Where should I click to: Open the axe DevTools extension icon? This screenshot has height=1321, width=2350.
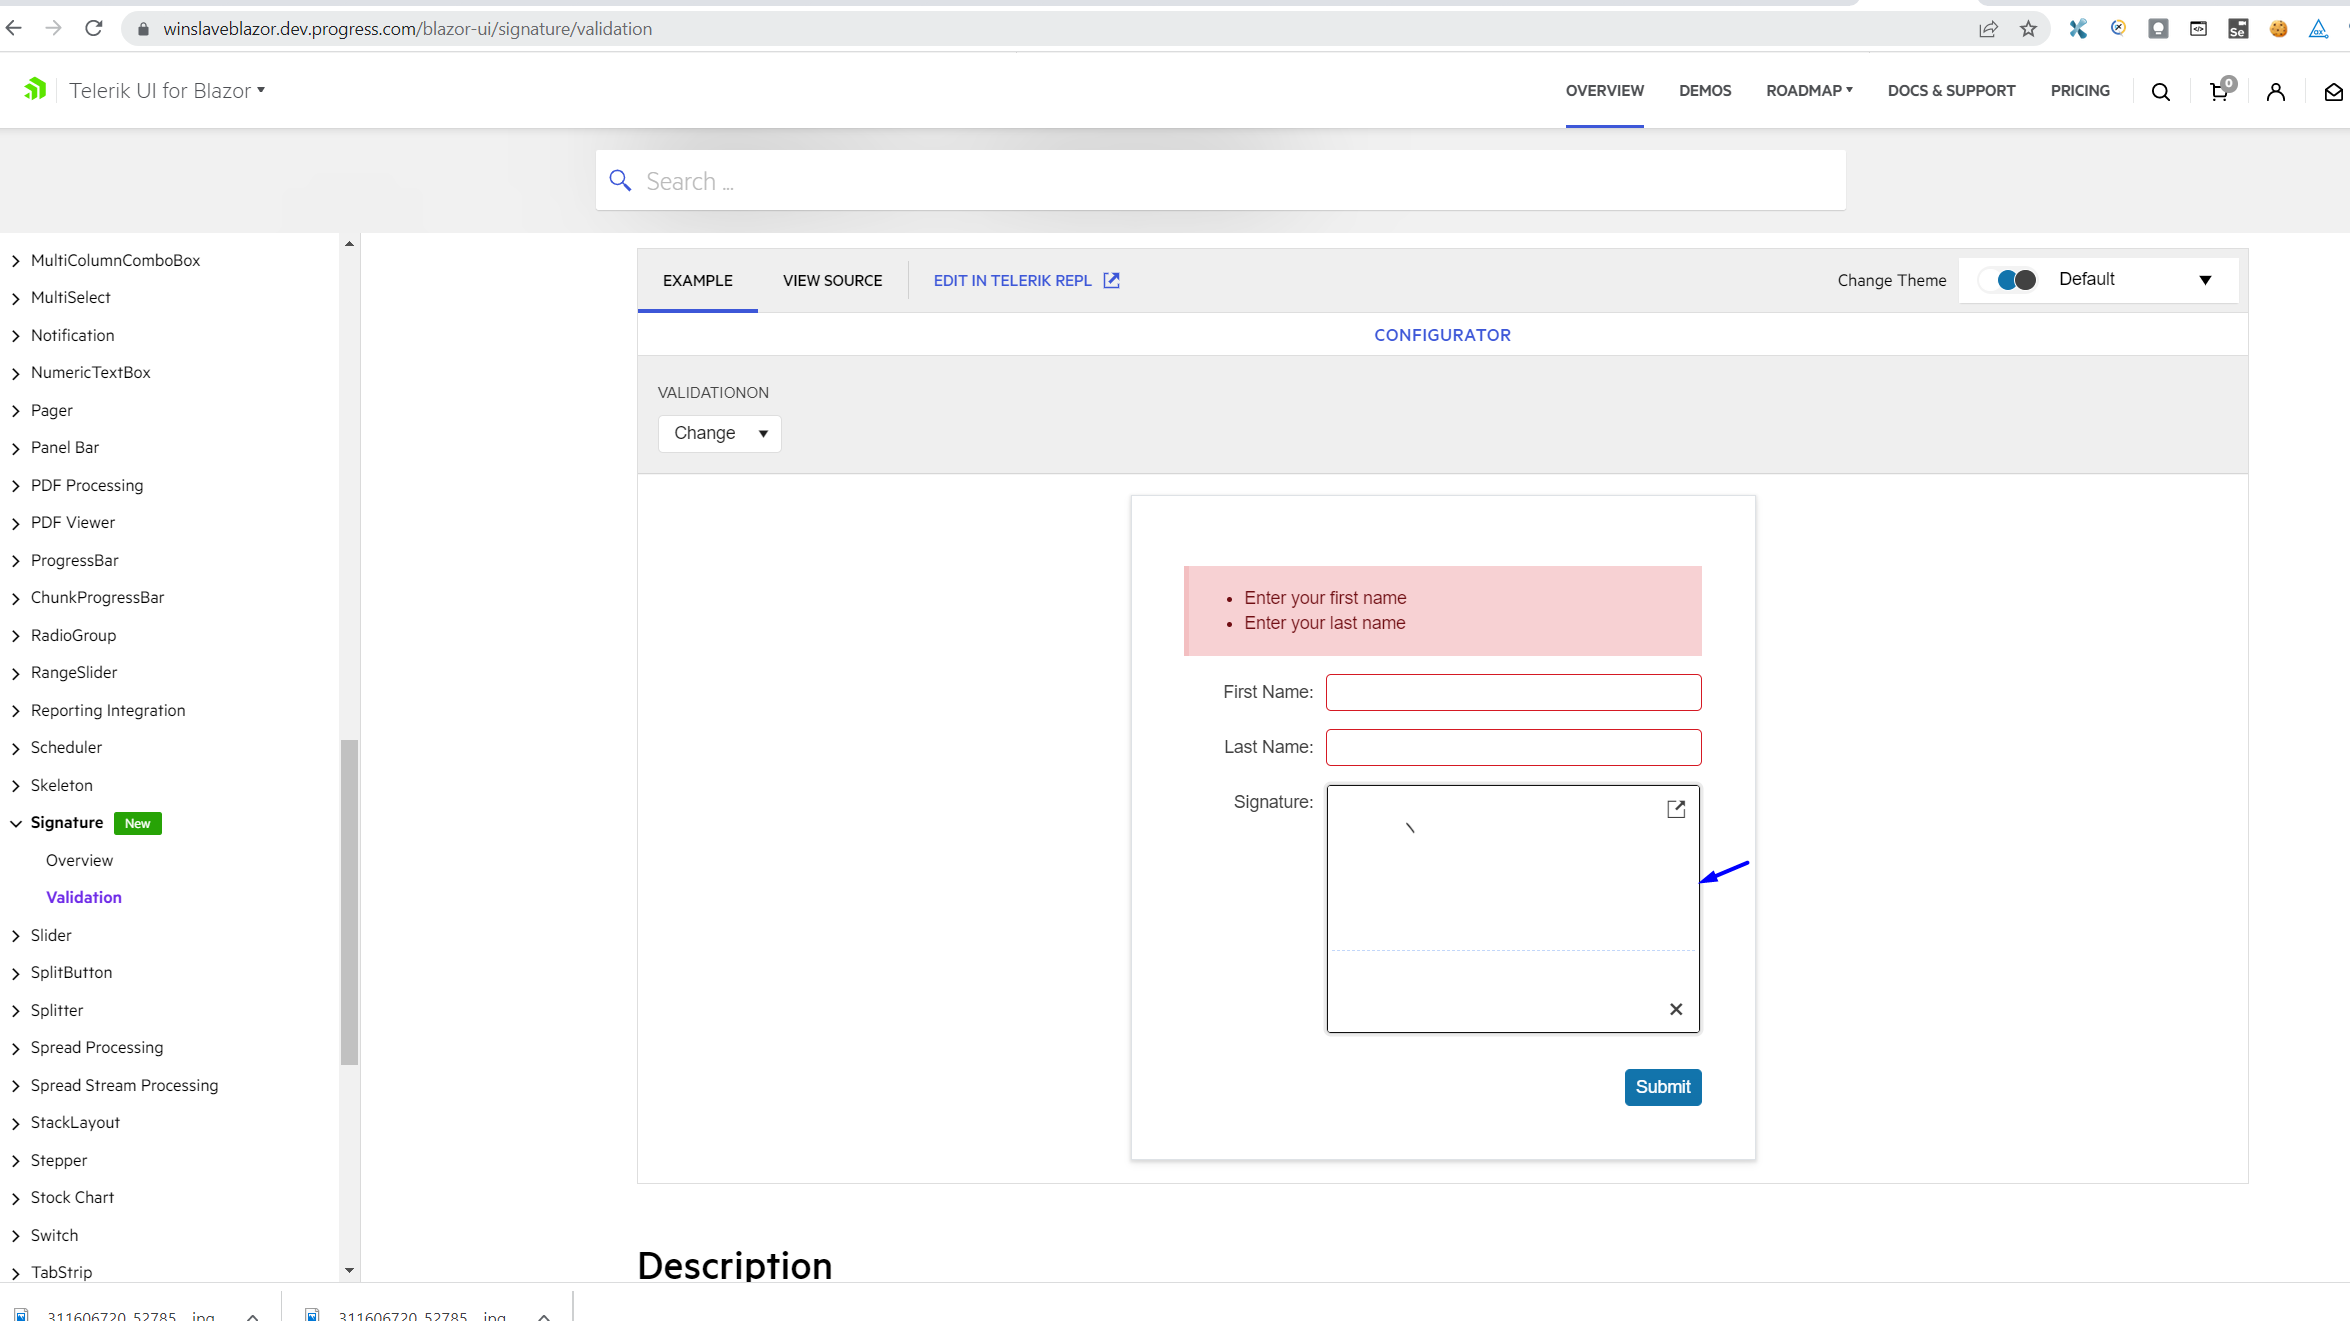coord(2318,28)
